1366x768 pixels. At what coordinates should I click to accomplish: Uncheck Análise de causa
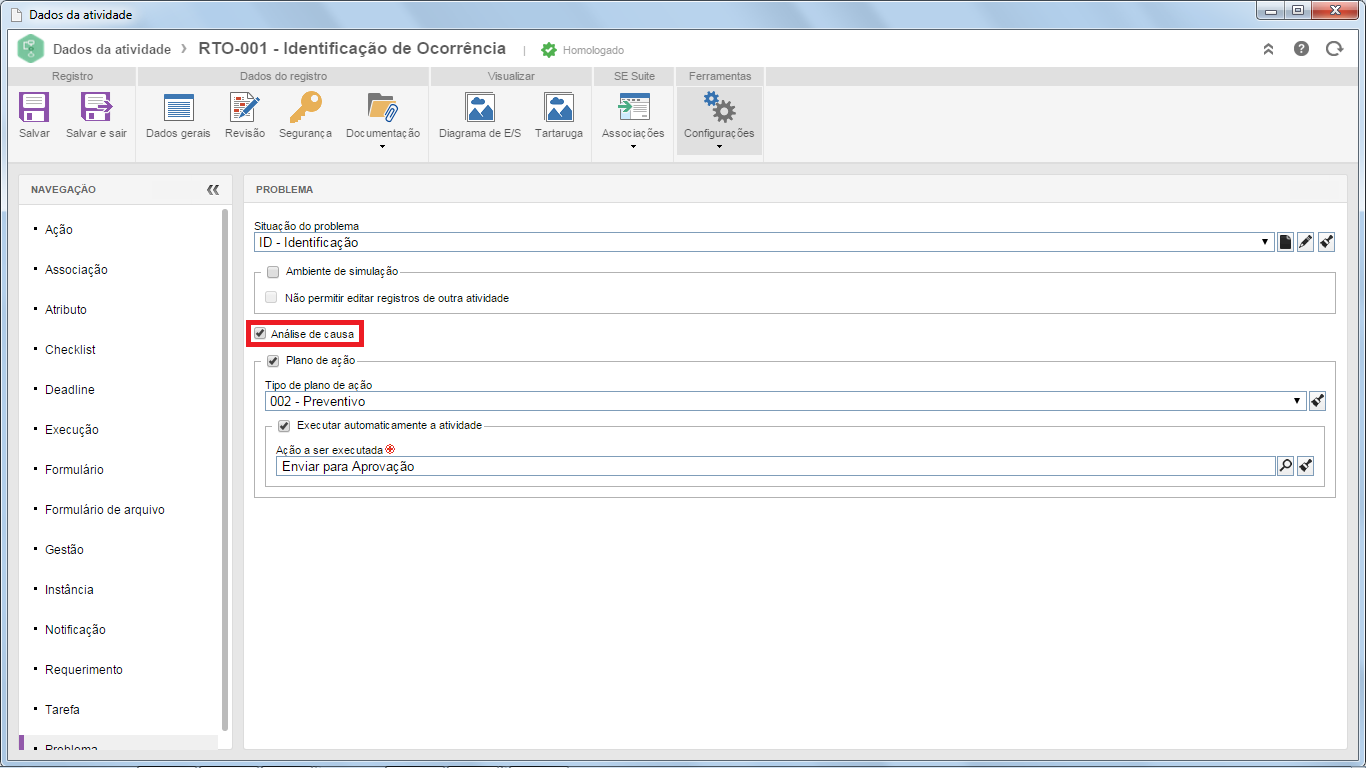pos(260,333)
